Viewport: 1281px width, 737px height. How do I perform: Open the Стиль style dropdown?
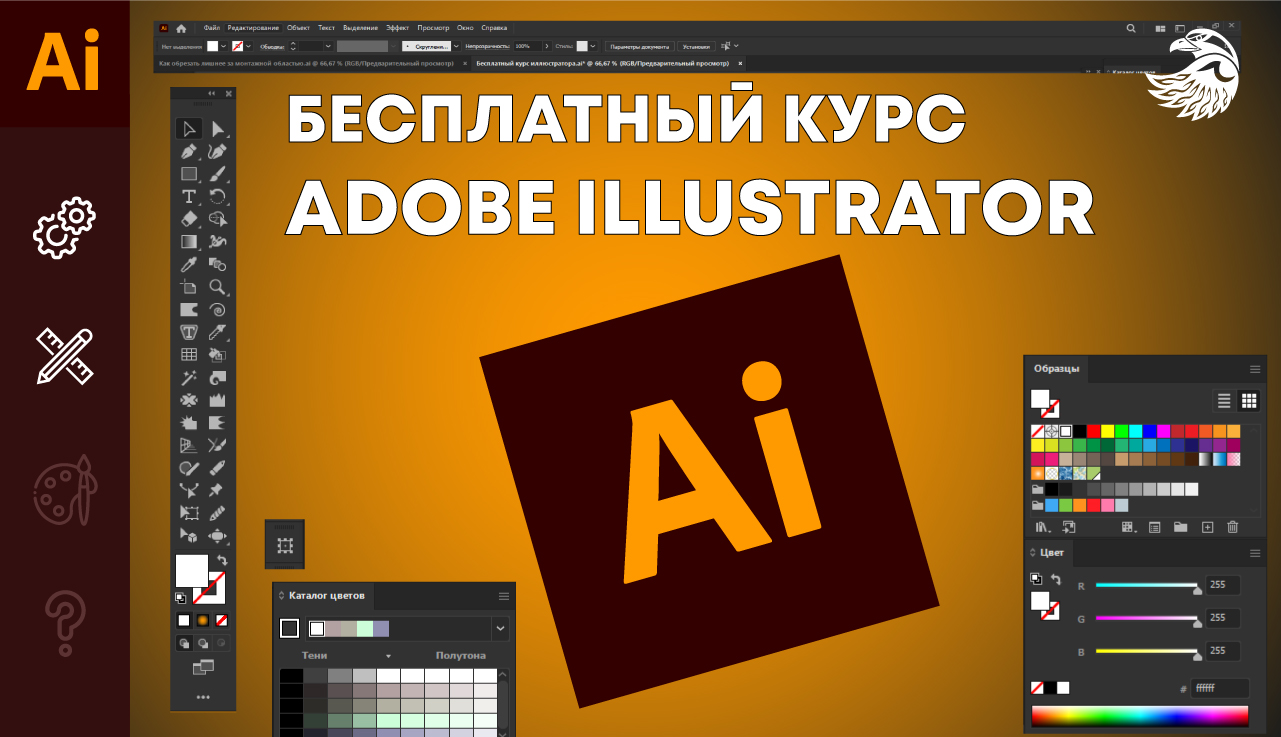tap(593, 46)
